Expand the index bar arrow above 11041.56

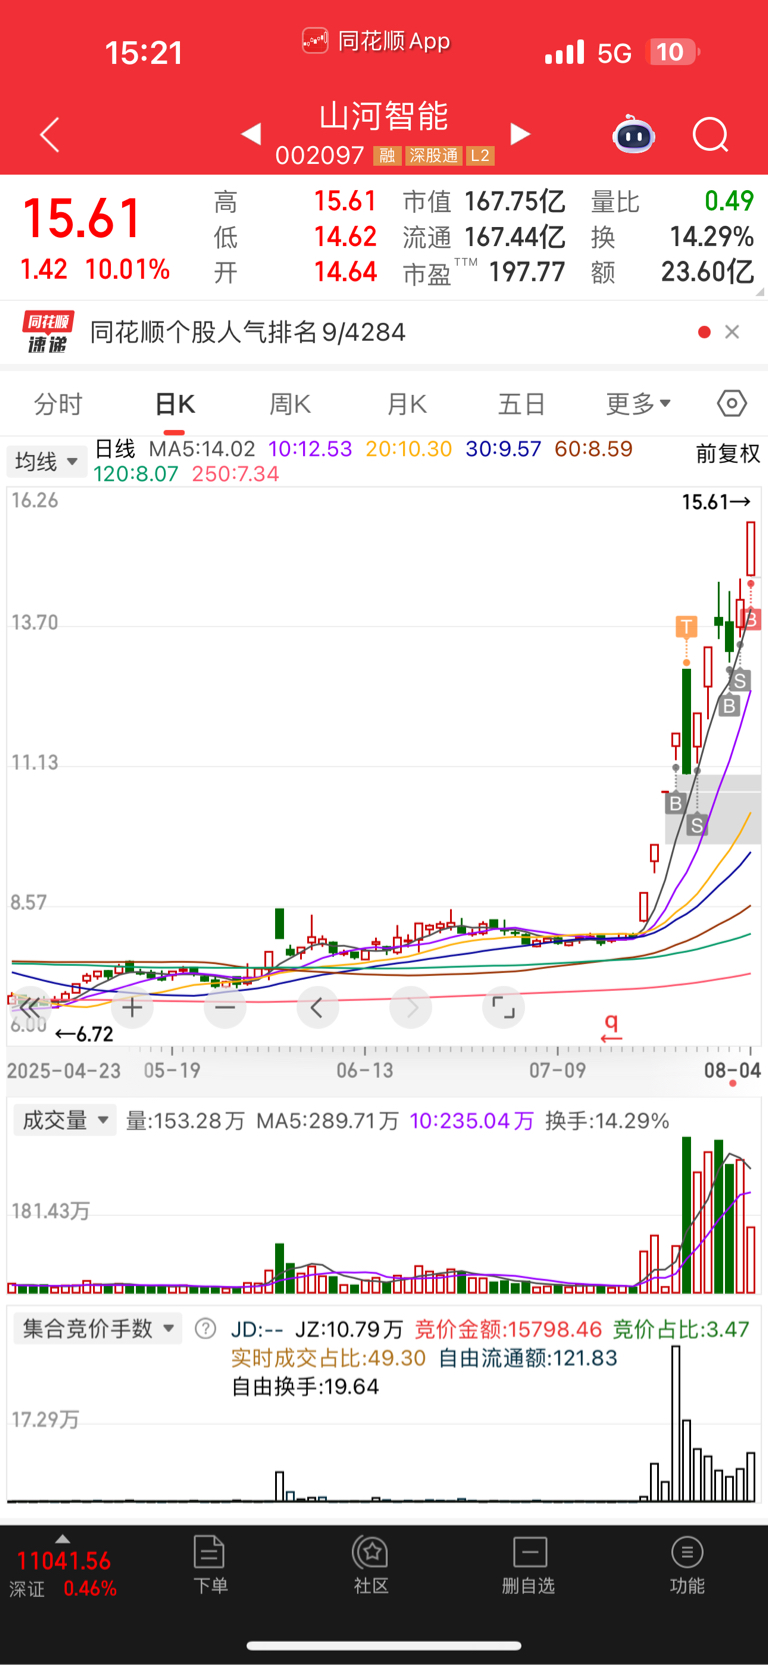coord(63,1539)
